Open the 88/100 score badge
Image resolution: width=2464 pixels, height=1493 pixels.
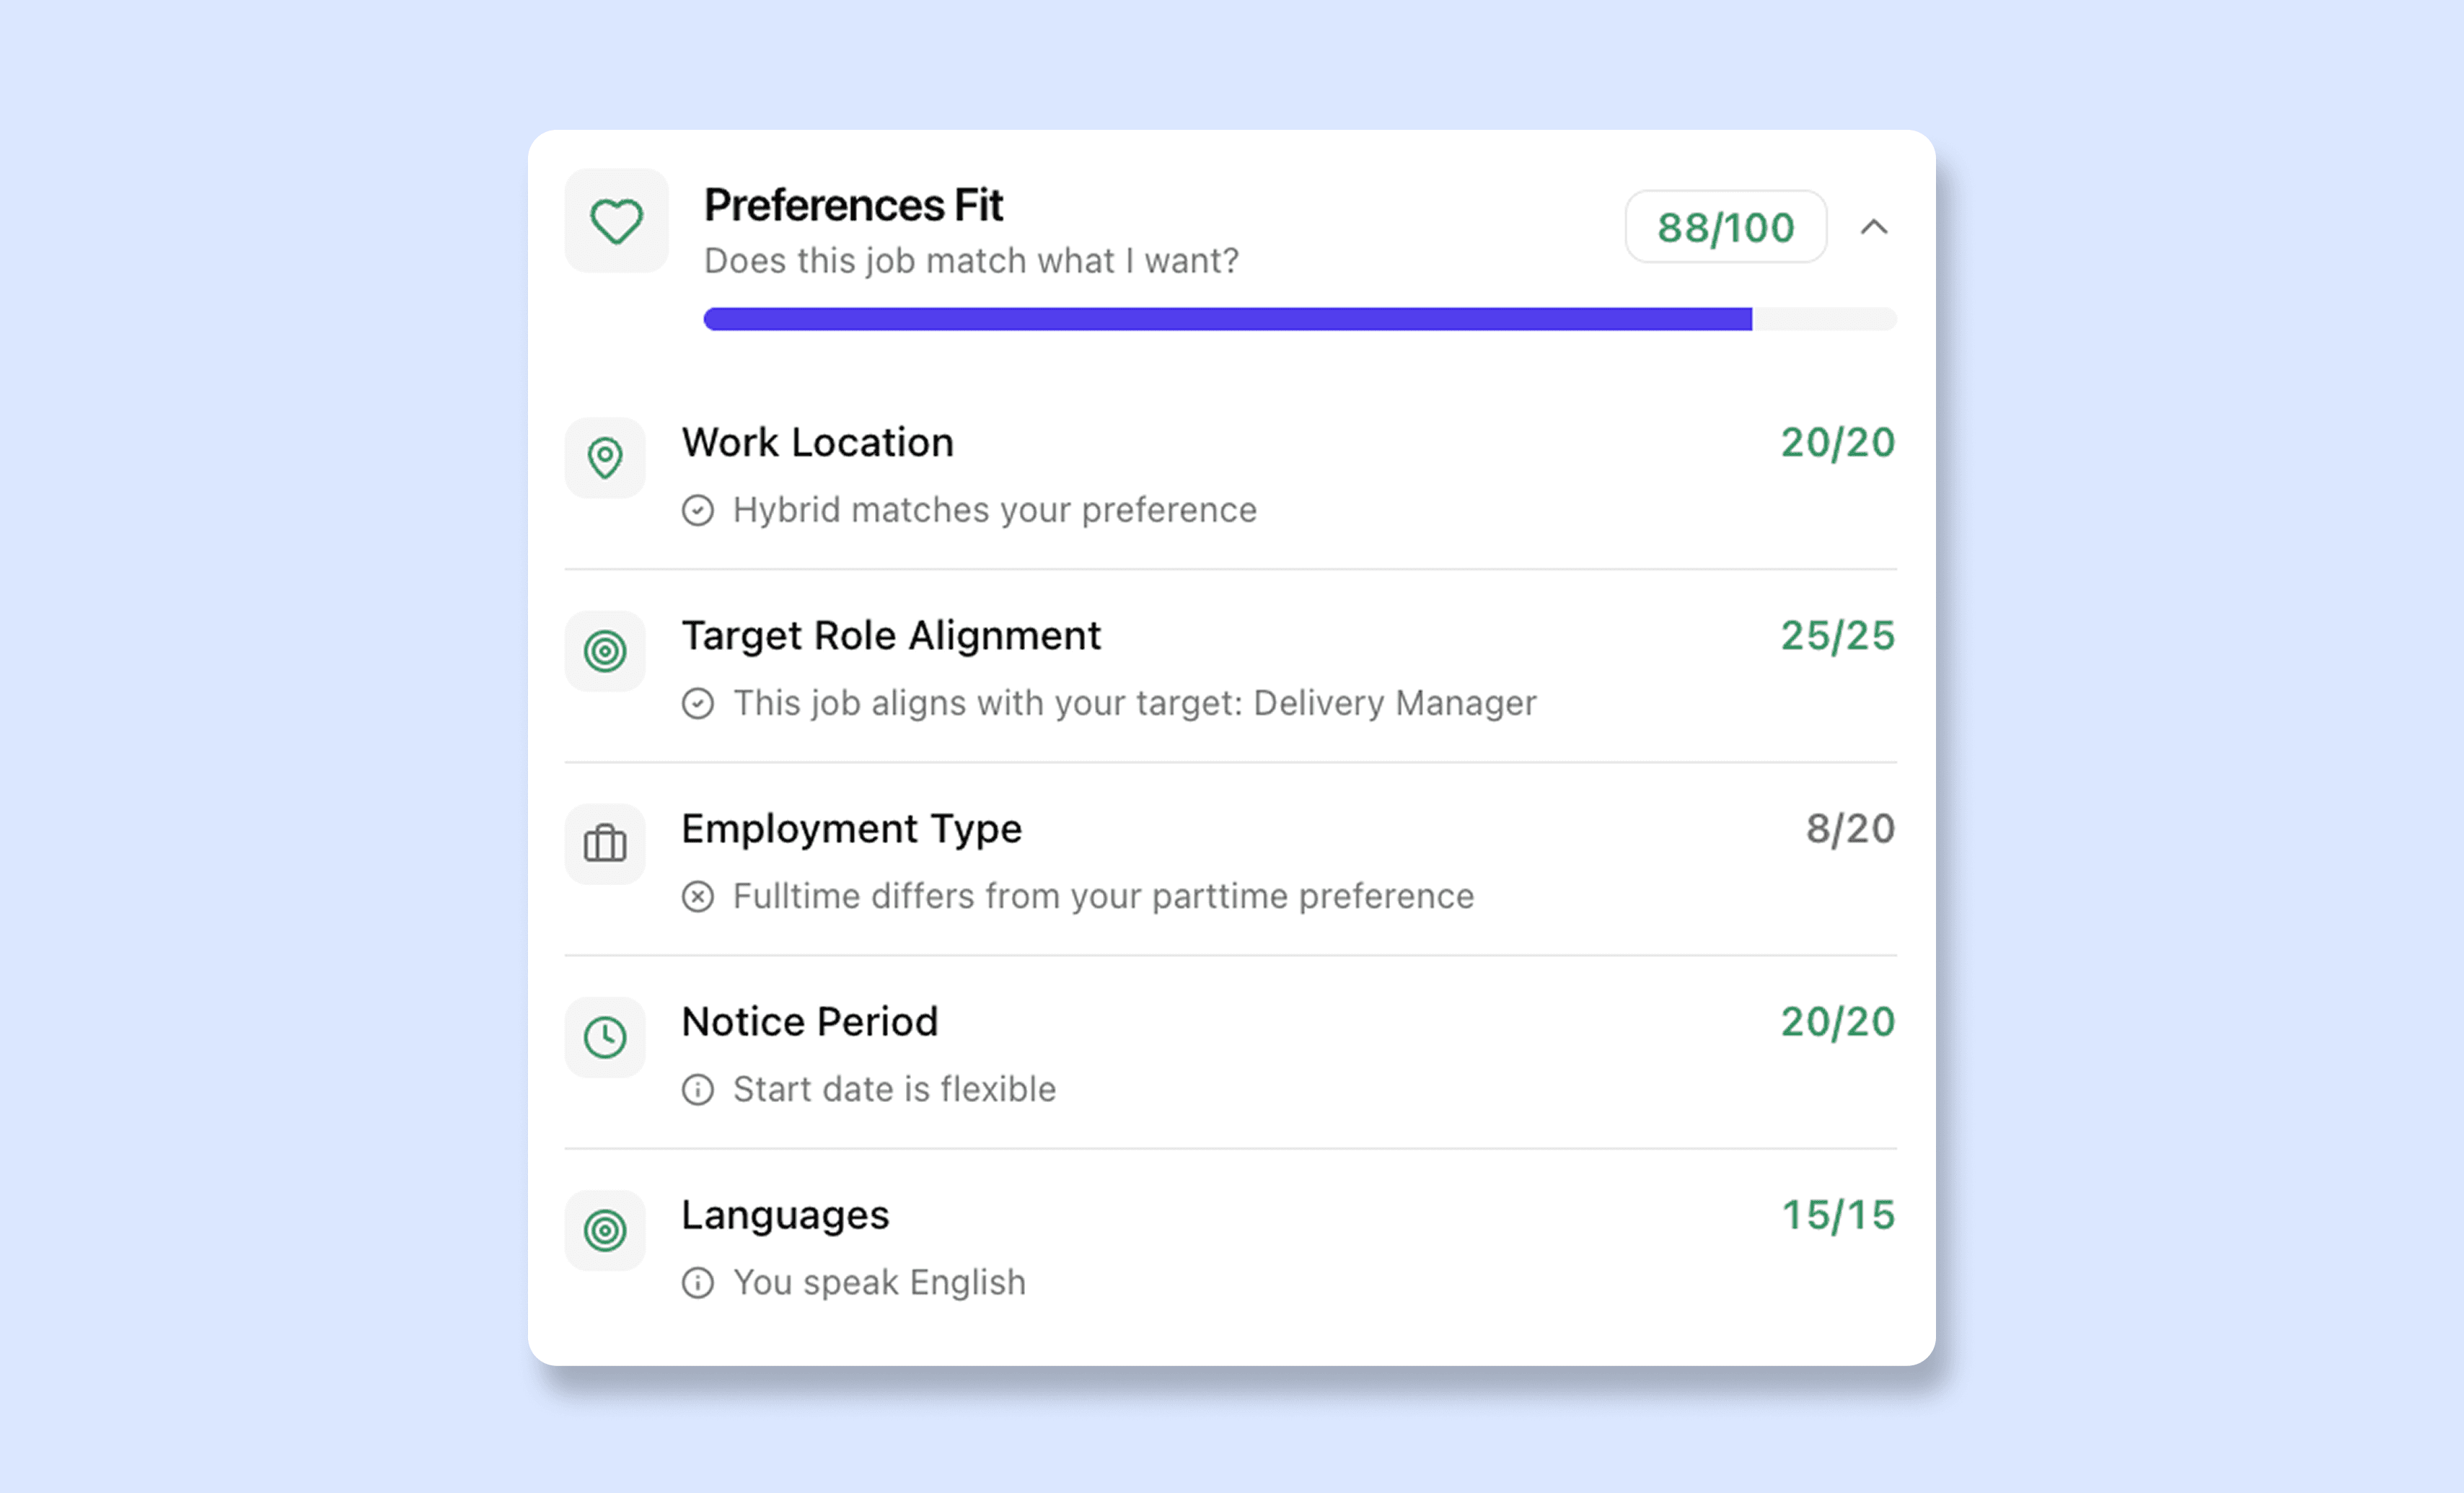pyautogui.click(x=1725, y=227)
